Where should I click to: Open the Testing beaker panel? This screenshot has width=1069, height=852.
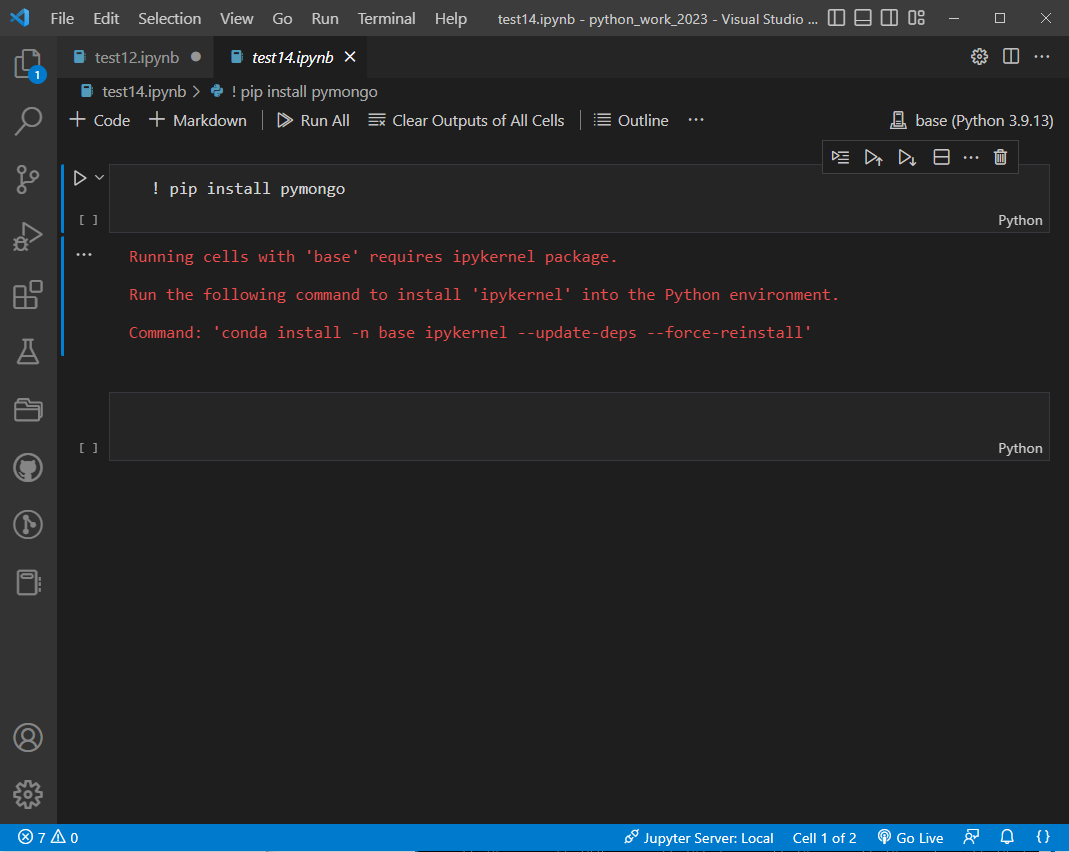tap(28, 352)
